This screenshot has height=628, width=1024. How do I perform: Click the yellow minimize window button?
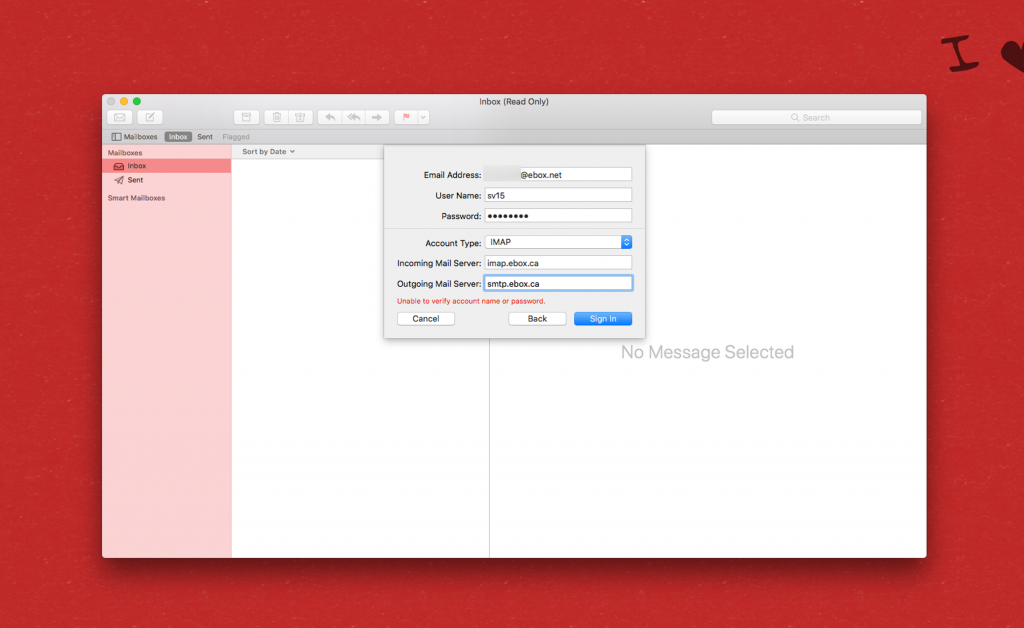tap(124, 101)
